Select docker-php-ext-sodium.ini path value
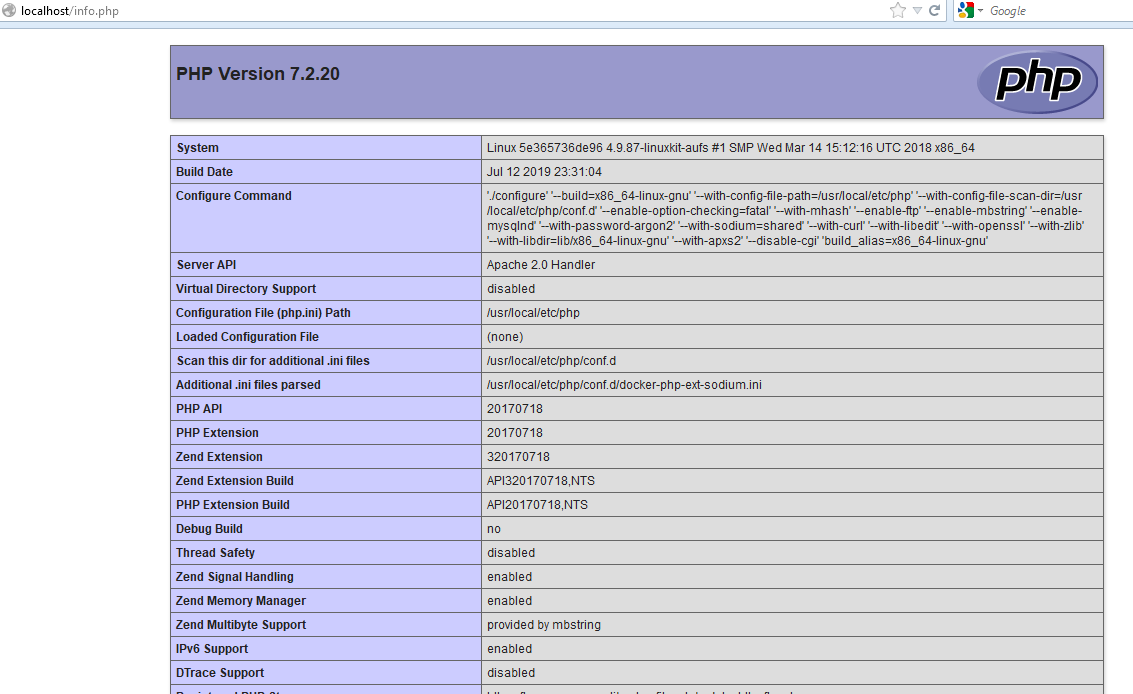The width and height of the screenshot is (1133, 694). click(x=624, y=385)
